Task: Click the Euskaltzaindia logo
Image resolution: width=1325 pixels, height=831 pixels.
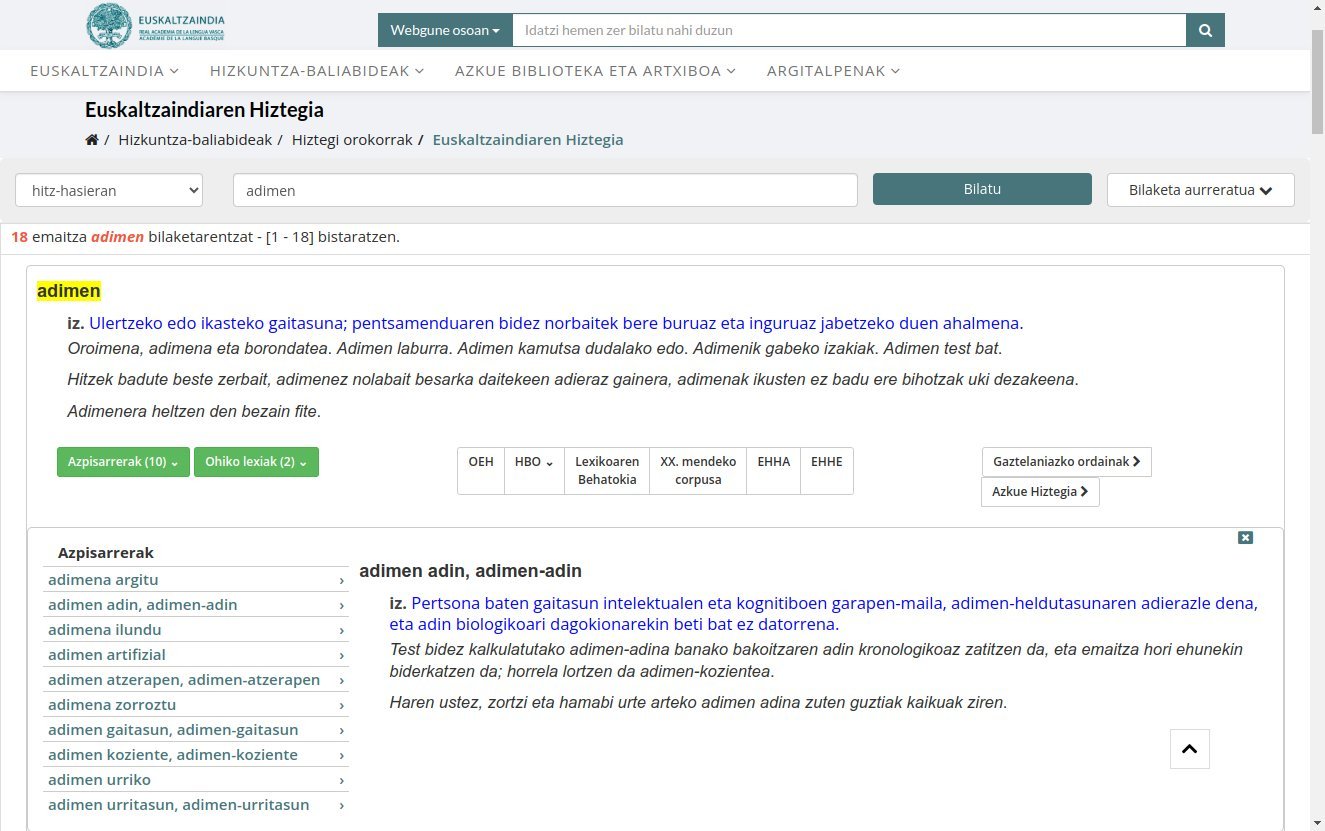Action: (x=156, y=27)
